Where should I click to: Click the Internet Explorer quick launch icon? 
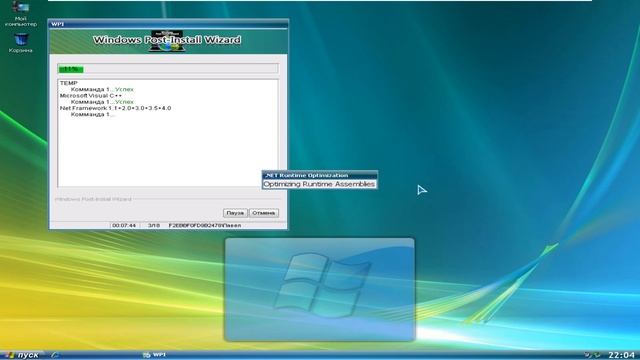[54, 355]
